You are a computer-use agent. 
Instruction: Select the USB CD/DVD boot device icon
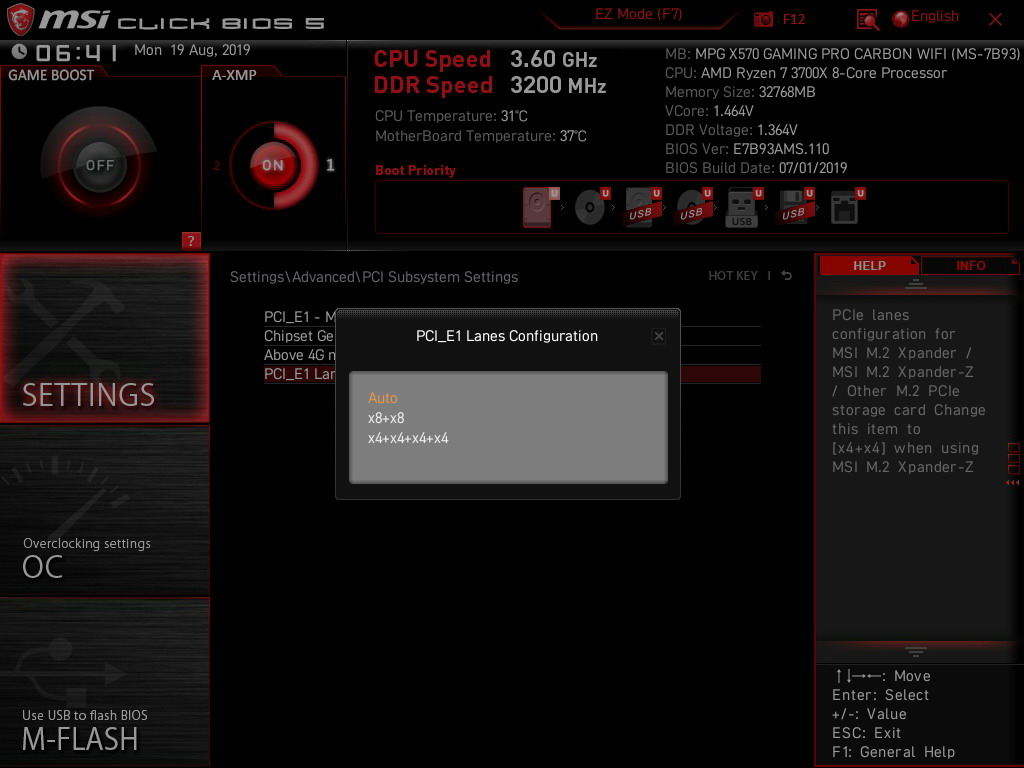(x=693, y=207)
